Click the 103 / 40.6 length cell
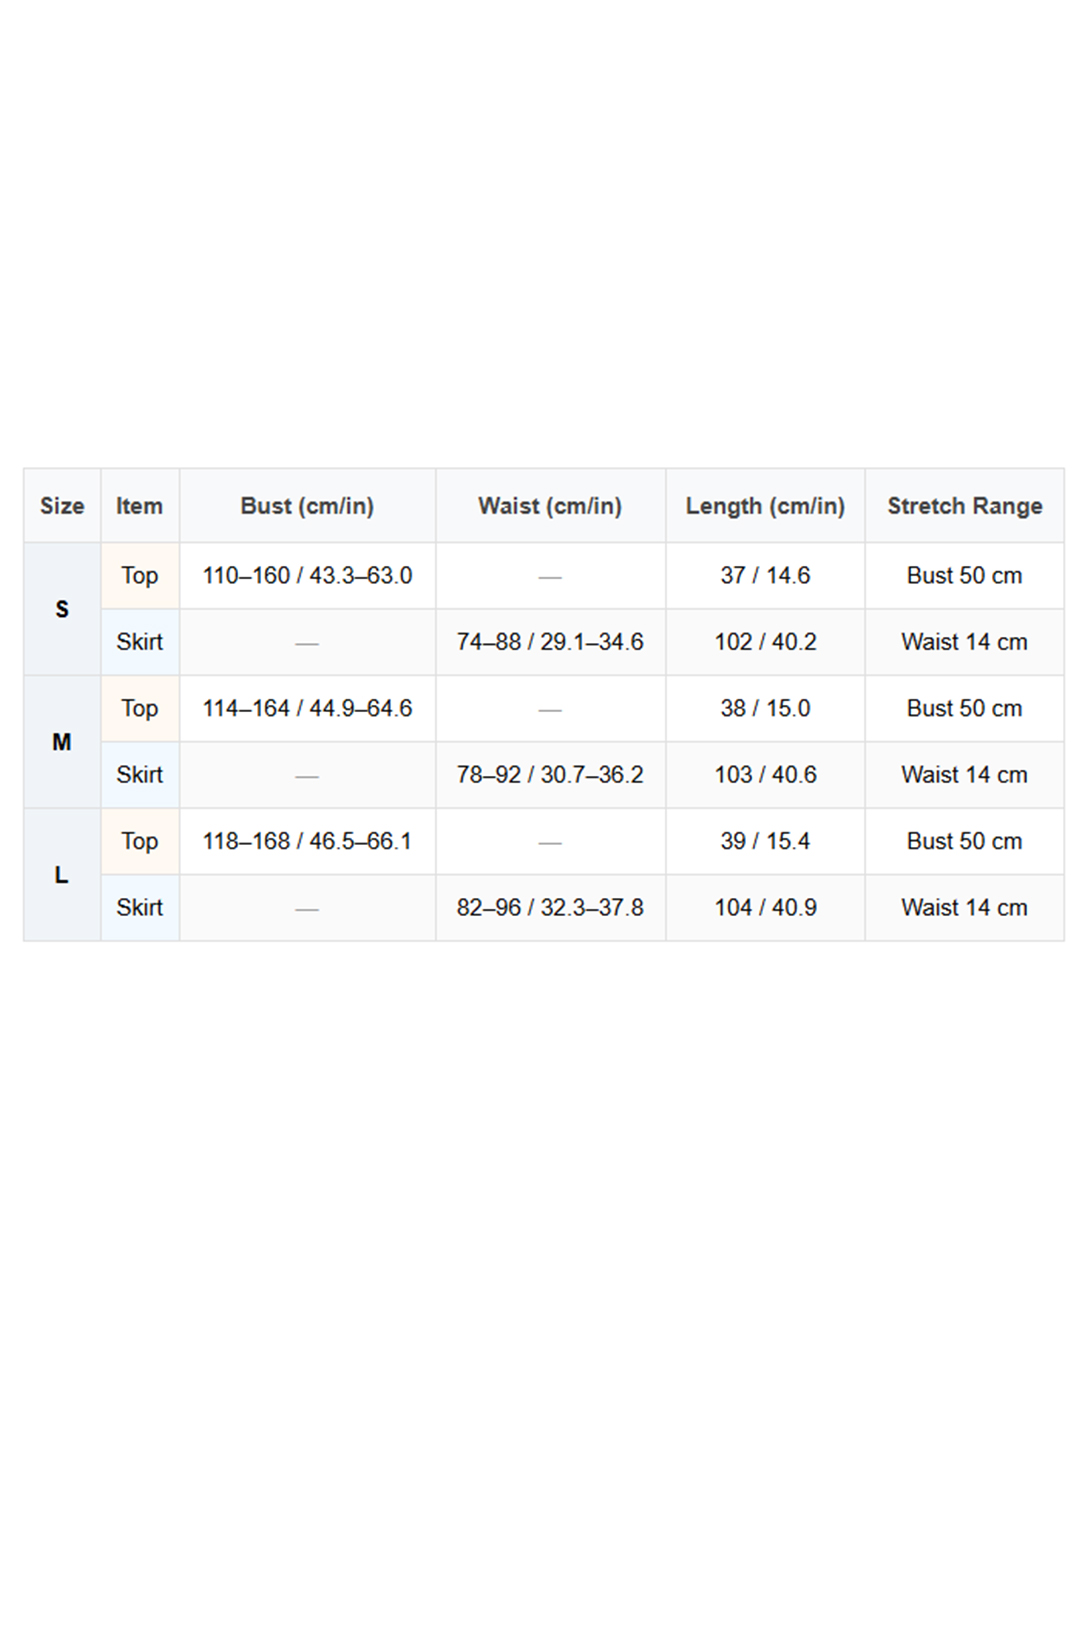The height and width of the screenshot is (1632, 1088). [x=765, y=775]
